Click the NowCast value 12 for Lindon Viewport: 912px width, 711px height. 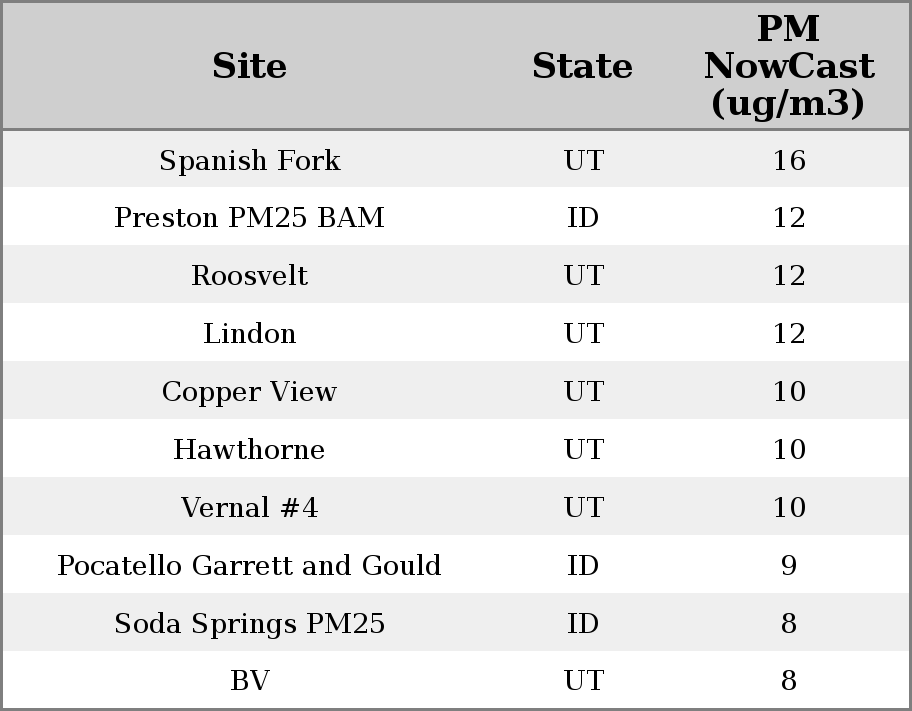click(788, 333)
